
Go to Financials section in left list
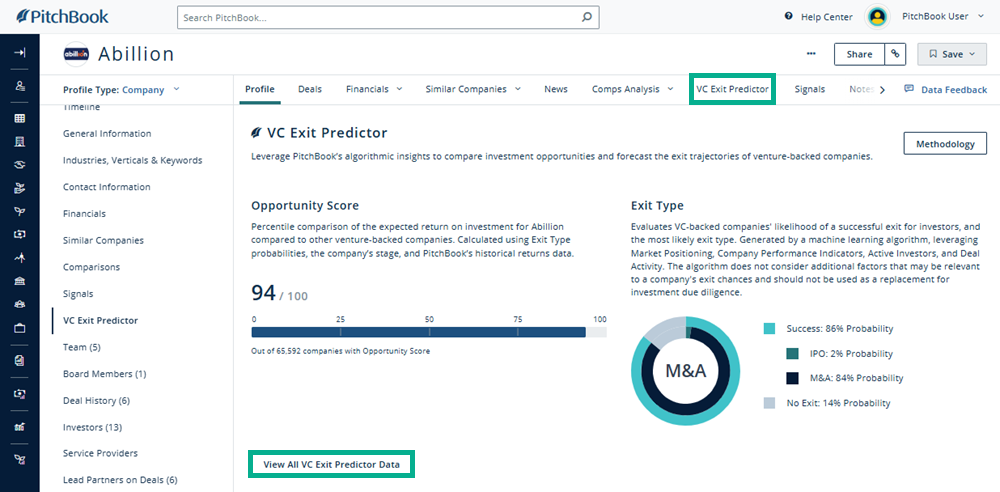point(84,214)
